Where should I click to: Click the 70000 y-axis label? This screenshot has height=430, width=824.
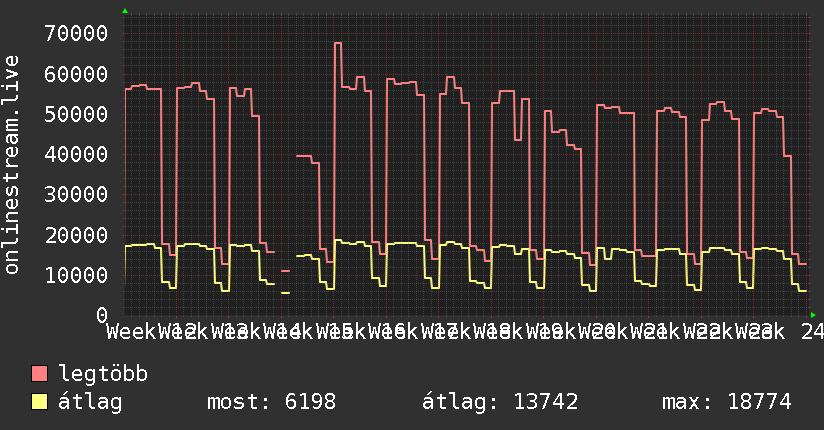click(76, 34)
